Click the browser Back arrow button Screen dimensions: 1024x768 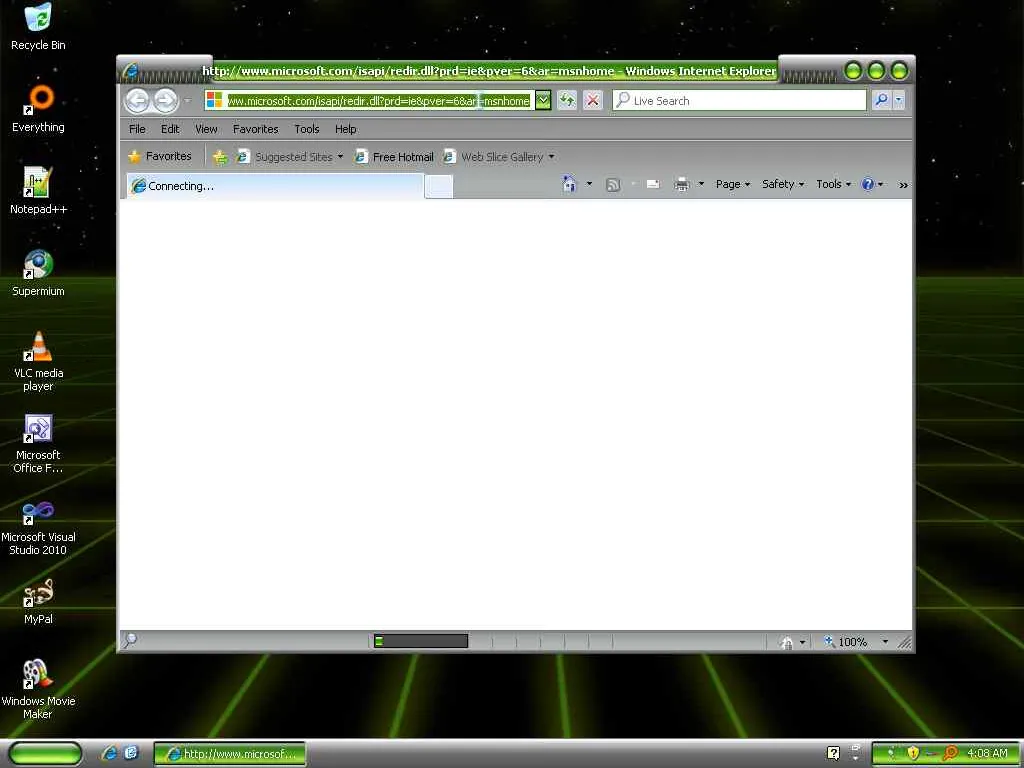click(138, 101)
